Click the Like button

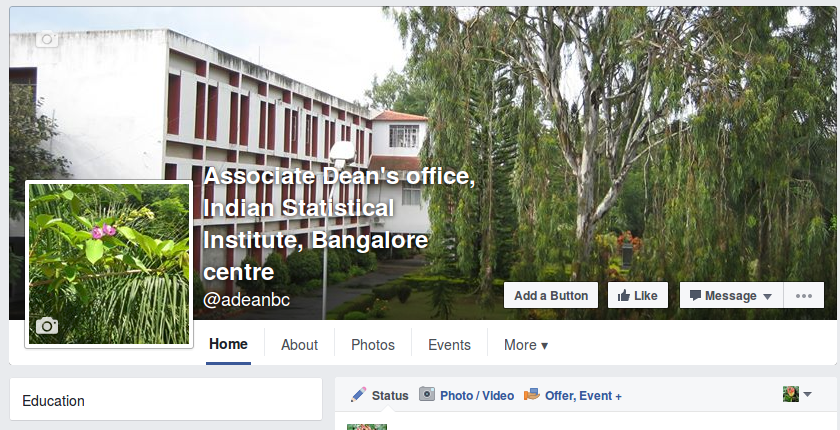click(x=638, y=295)
